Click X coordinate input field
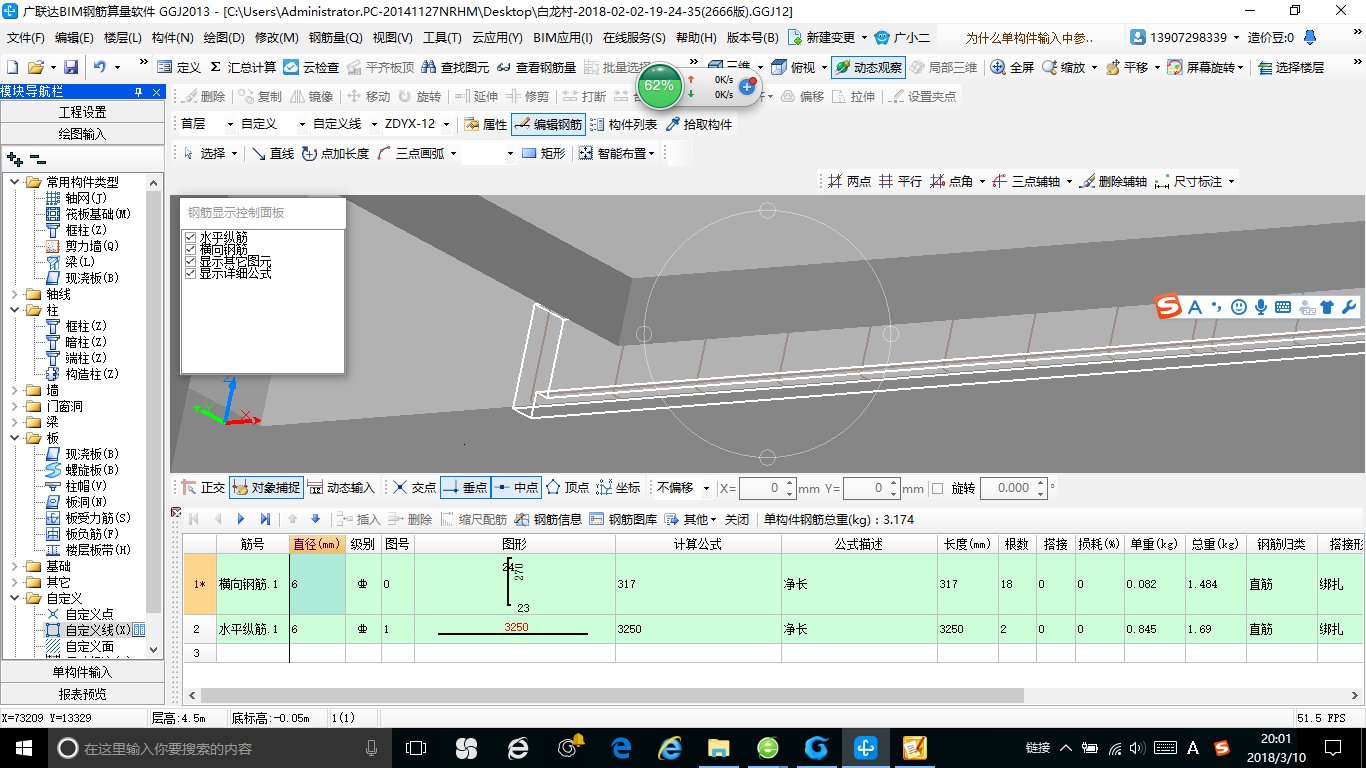 click(x=767, y=488)
